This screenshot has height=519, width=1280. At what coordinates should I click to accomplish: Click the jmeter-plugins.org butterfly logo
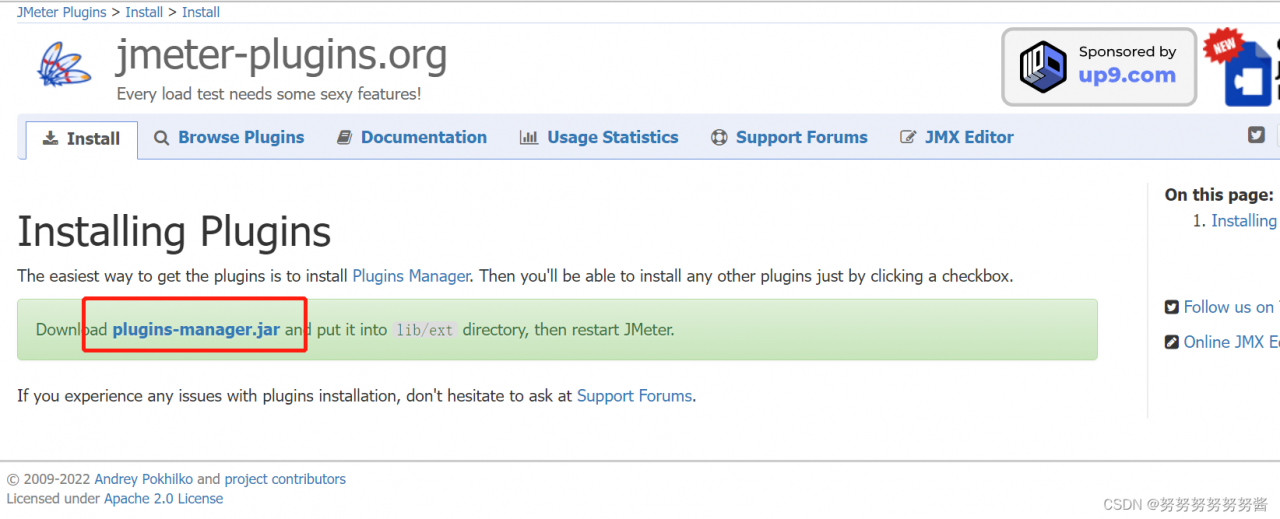(x=65, y=65)
